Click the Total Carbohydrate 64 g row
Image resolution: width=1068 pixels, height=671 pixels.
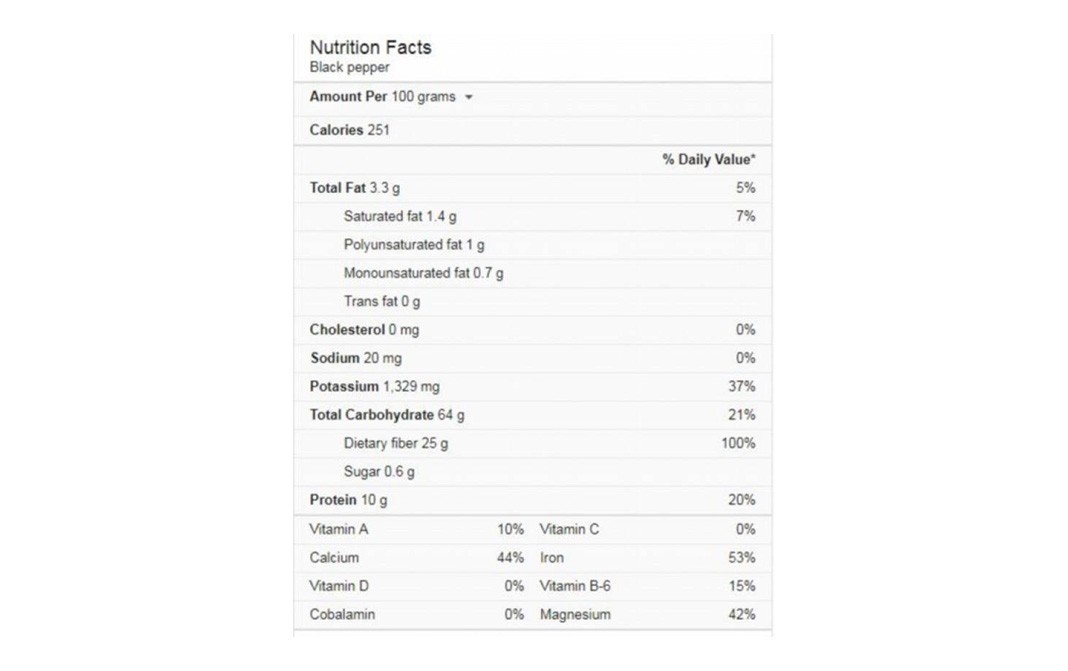(x=533, y=415)
